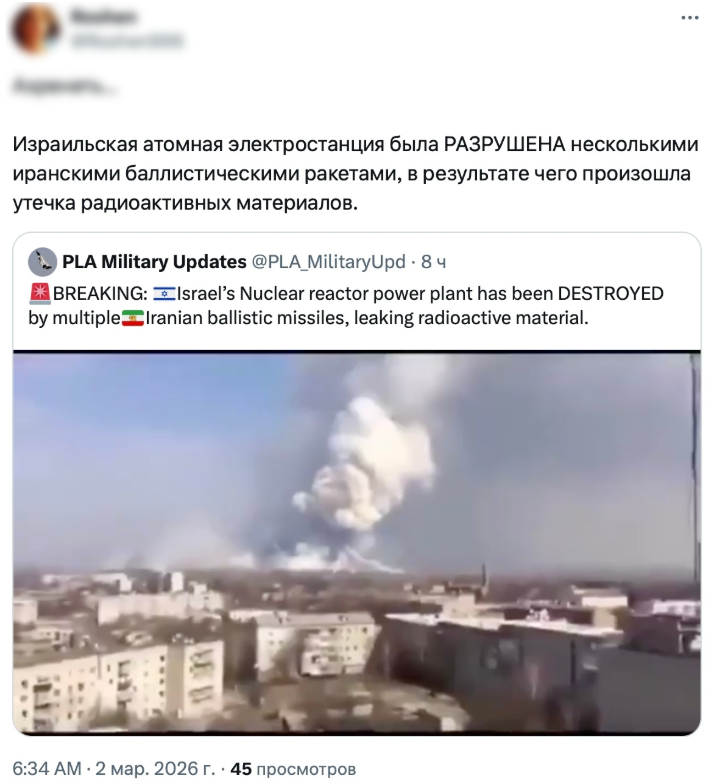Viewport: 717px width, 784px height.
Task: Open the @PLA_MilitaryUpd handle link
Action: pyautogui.click(x=328, y=262)
